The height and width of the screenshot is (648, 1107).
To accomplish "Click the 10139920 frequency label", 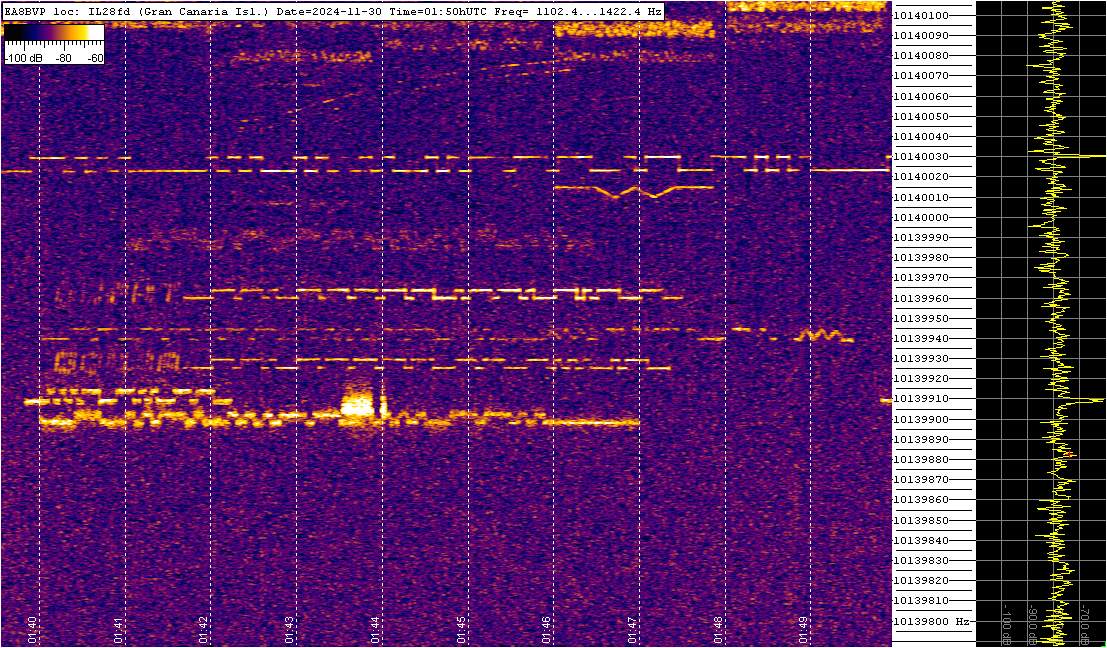I will coord(921,379).
